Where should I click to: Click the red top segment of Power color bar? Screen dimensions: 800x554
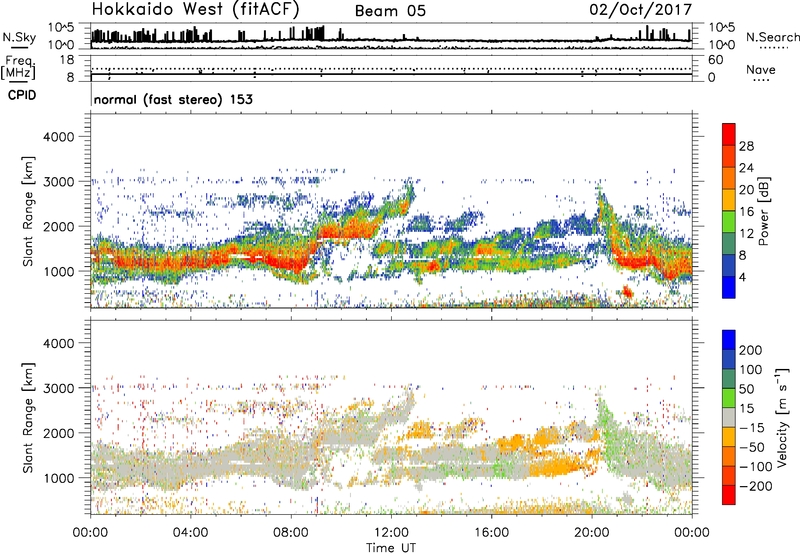[x=729, y=134]
